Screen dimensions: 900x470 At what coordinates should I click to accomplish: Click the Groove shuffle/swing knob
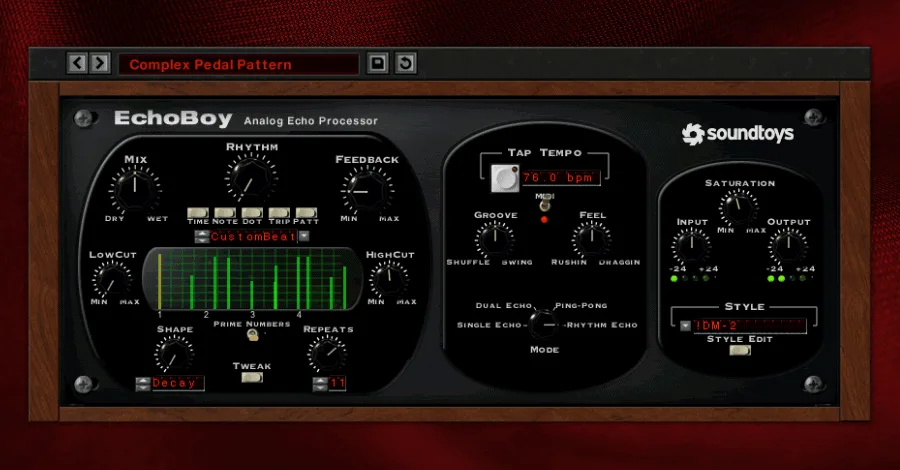tap(495, 239)
